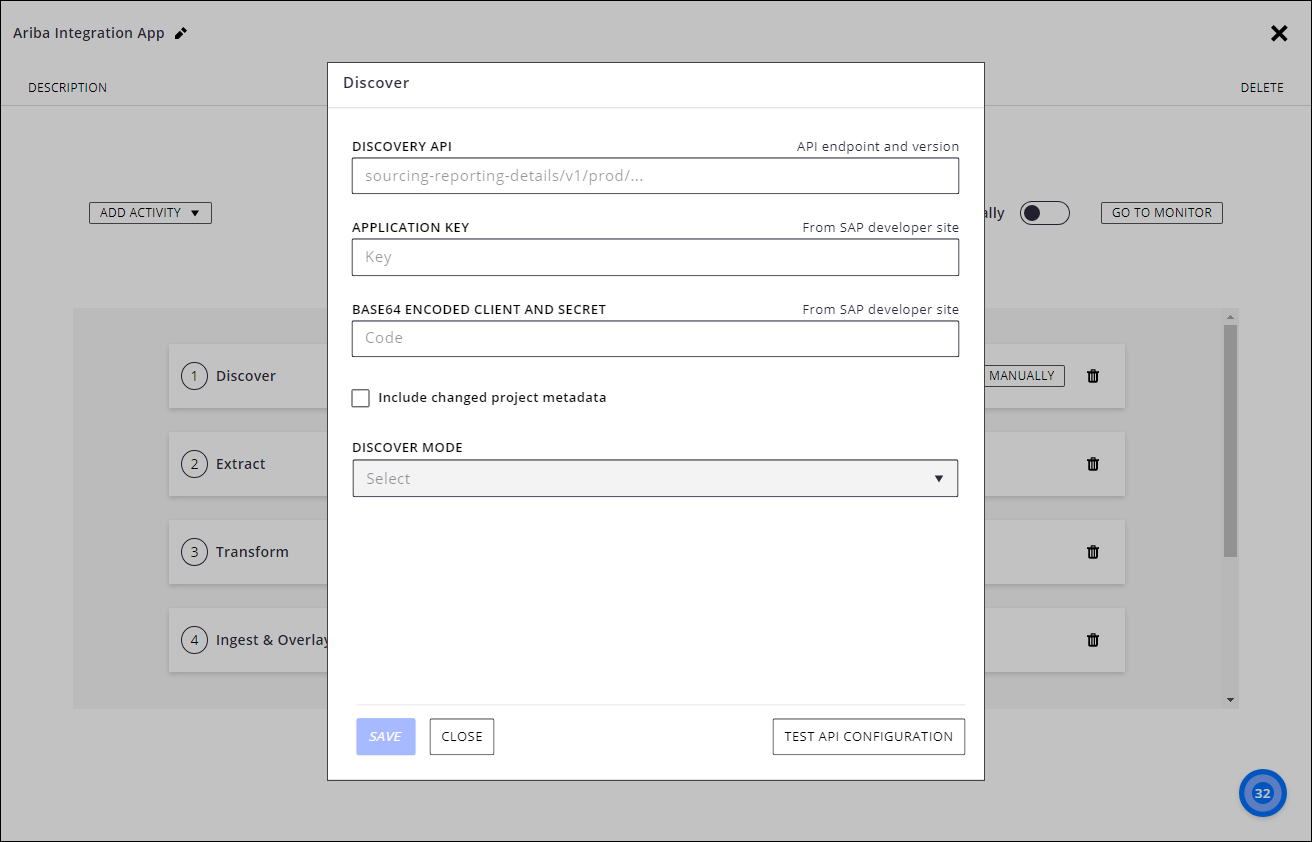Viewport: 1312px width, 842px height.
Task: Click into the Application Key field
Action: [x=655, y=257]
